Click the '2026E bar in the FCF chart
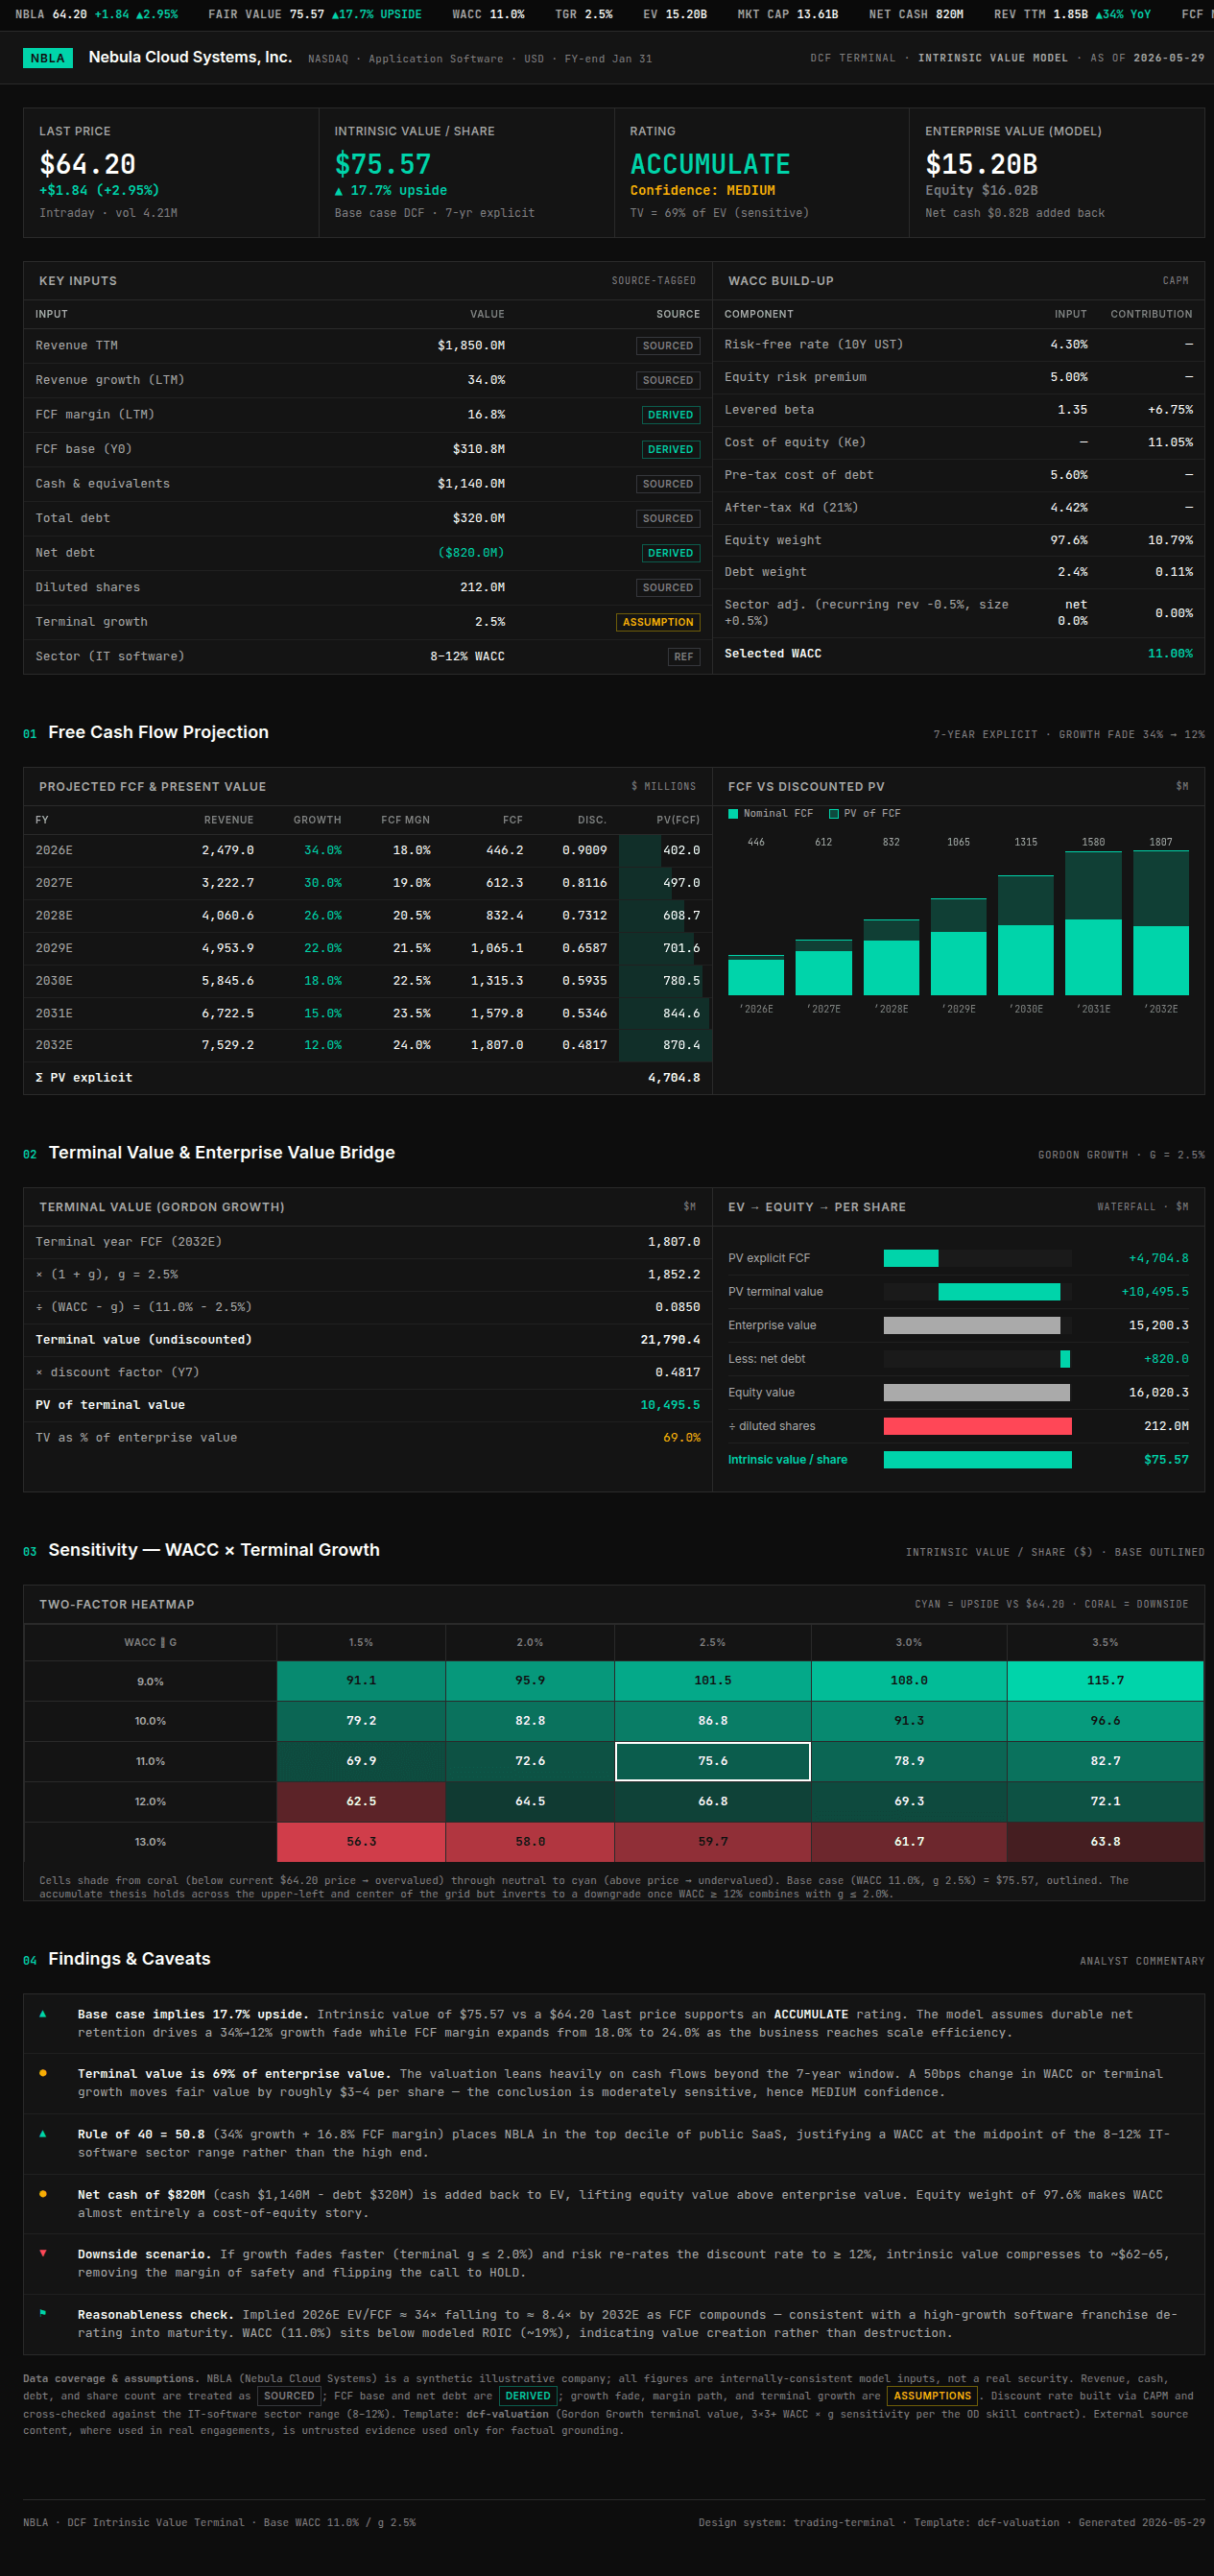The image size is (1214, 2576). [756, 975]
